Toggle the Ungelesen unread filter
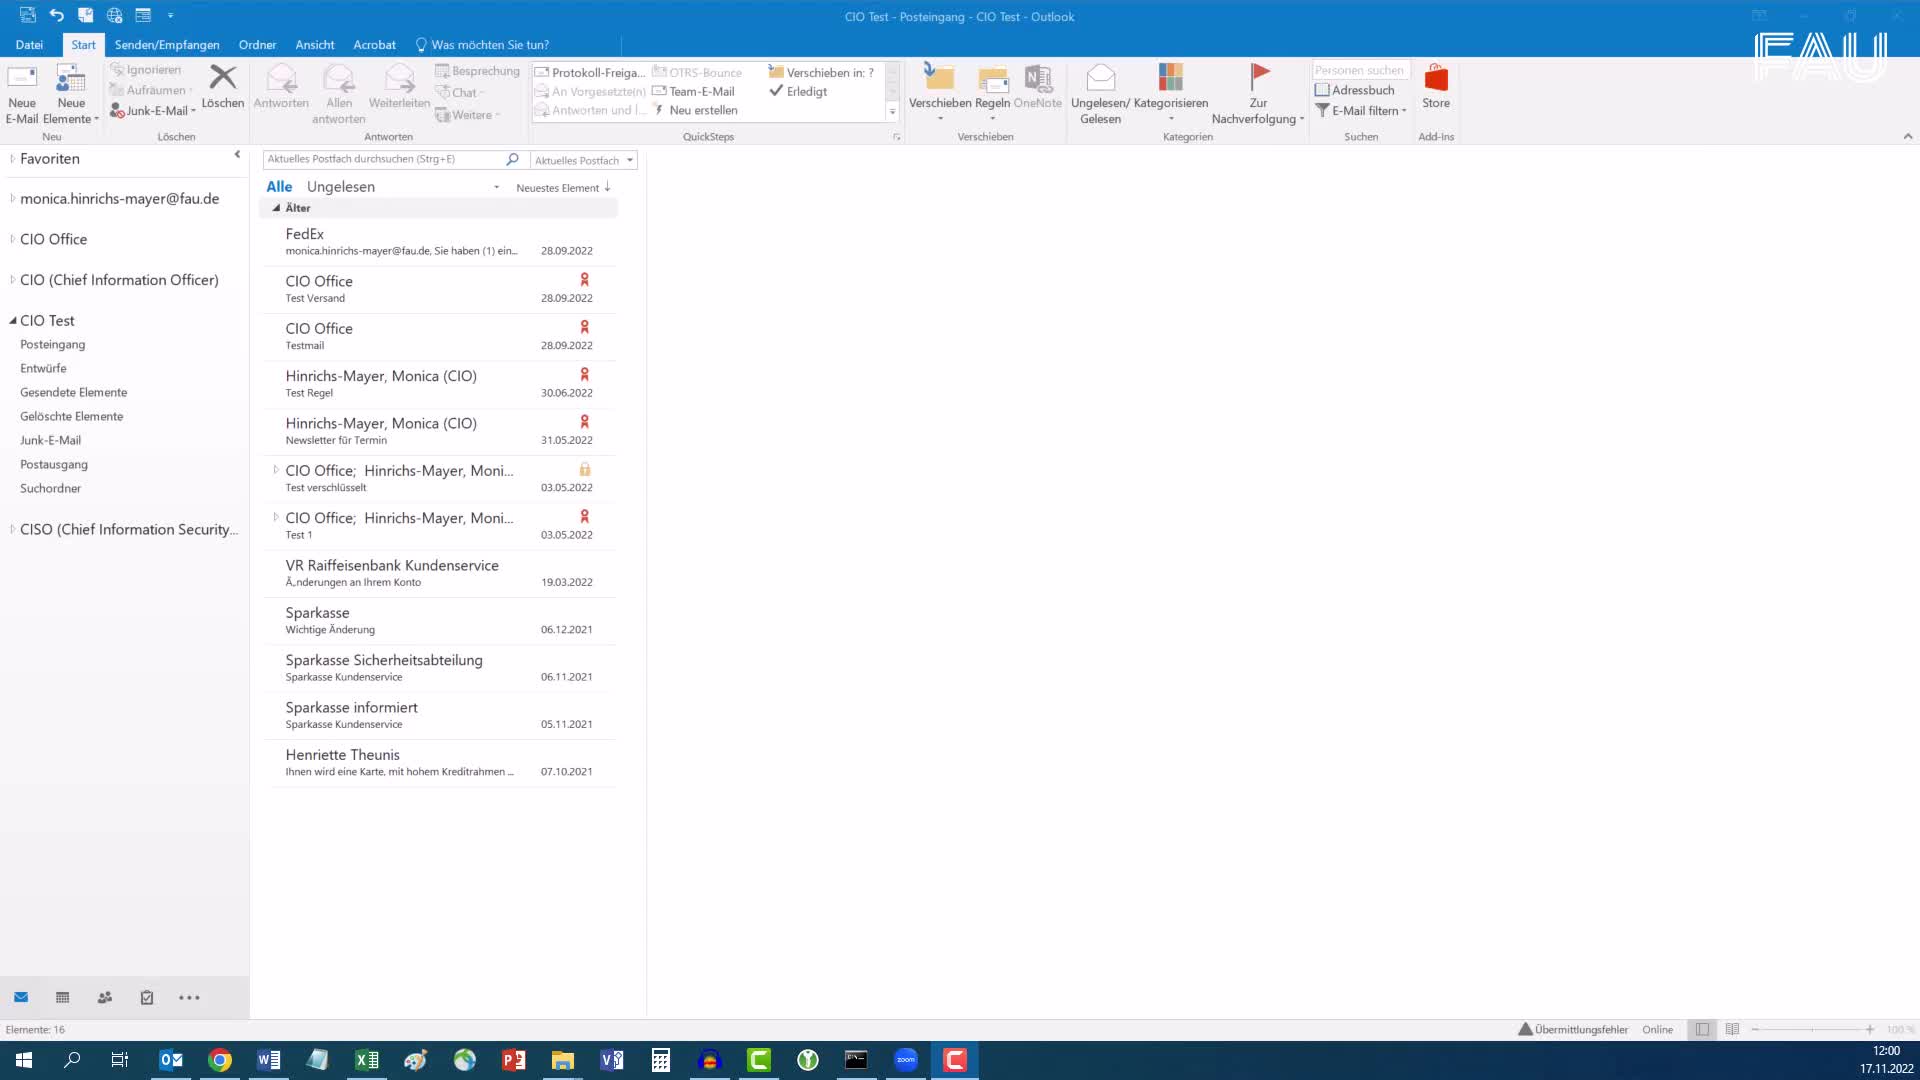This screenshot has height=1080, width=1920. 341,187
